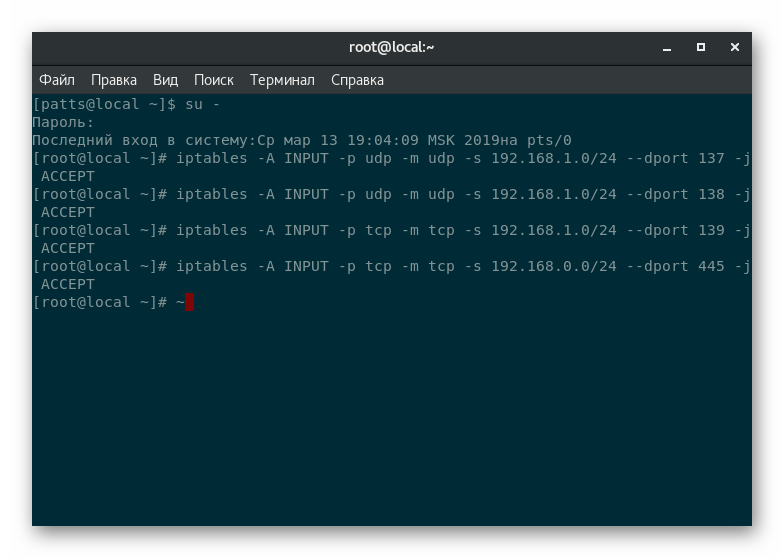Image resolution: width=784 pixels, height=558 pixels.
Task: Click the root@local:~ window title
Action: [x=392, y=47]
